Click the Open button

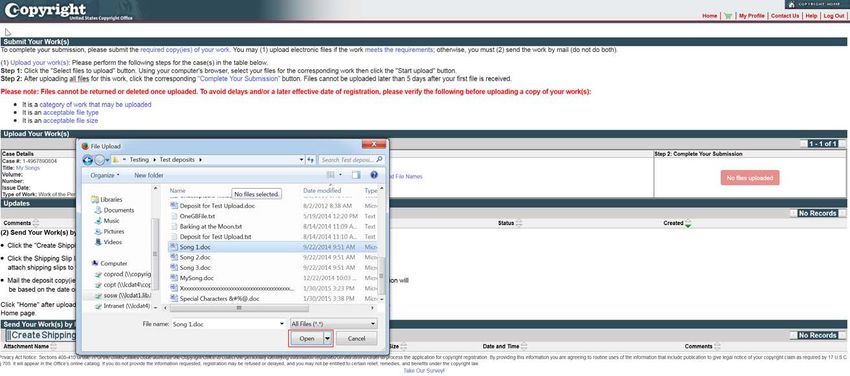[306, 338]
